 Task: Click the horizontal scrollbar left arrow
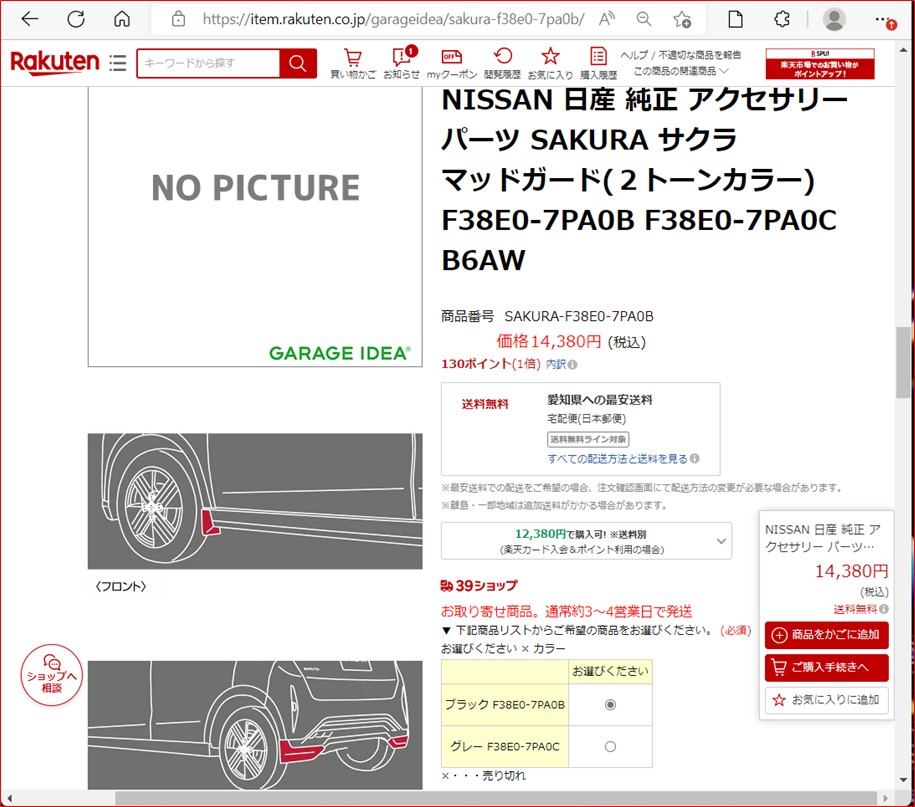[x=9, y=798]
